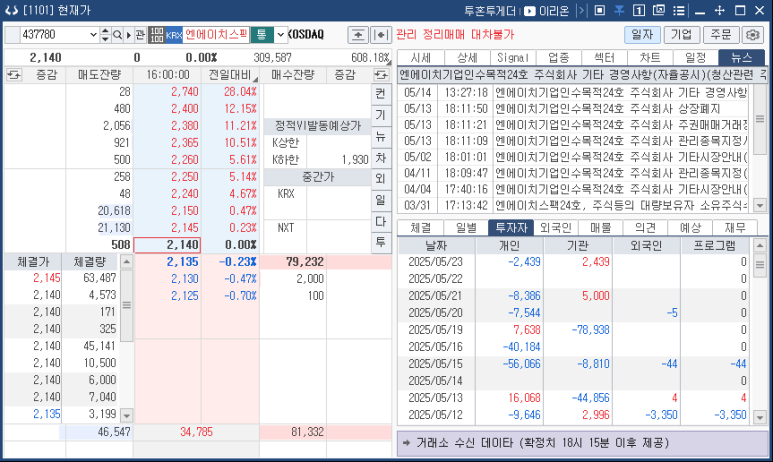Open the 관 watchlist button
The height and width of the screenshot is (462, 773).
tap(141, 35)
